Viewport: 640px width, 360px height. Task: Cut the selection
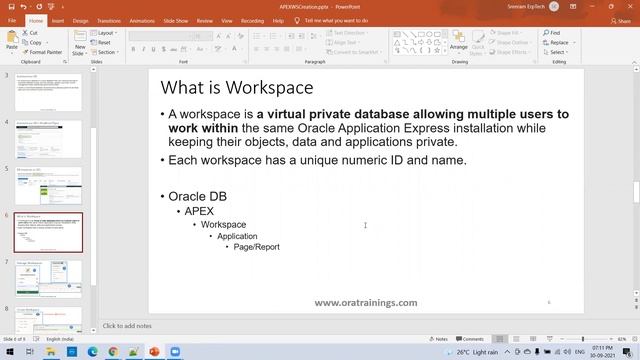click(x=30, y=33)
